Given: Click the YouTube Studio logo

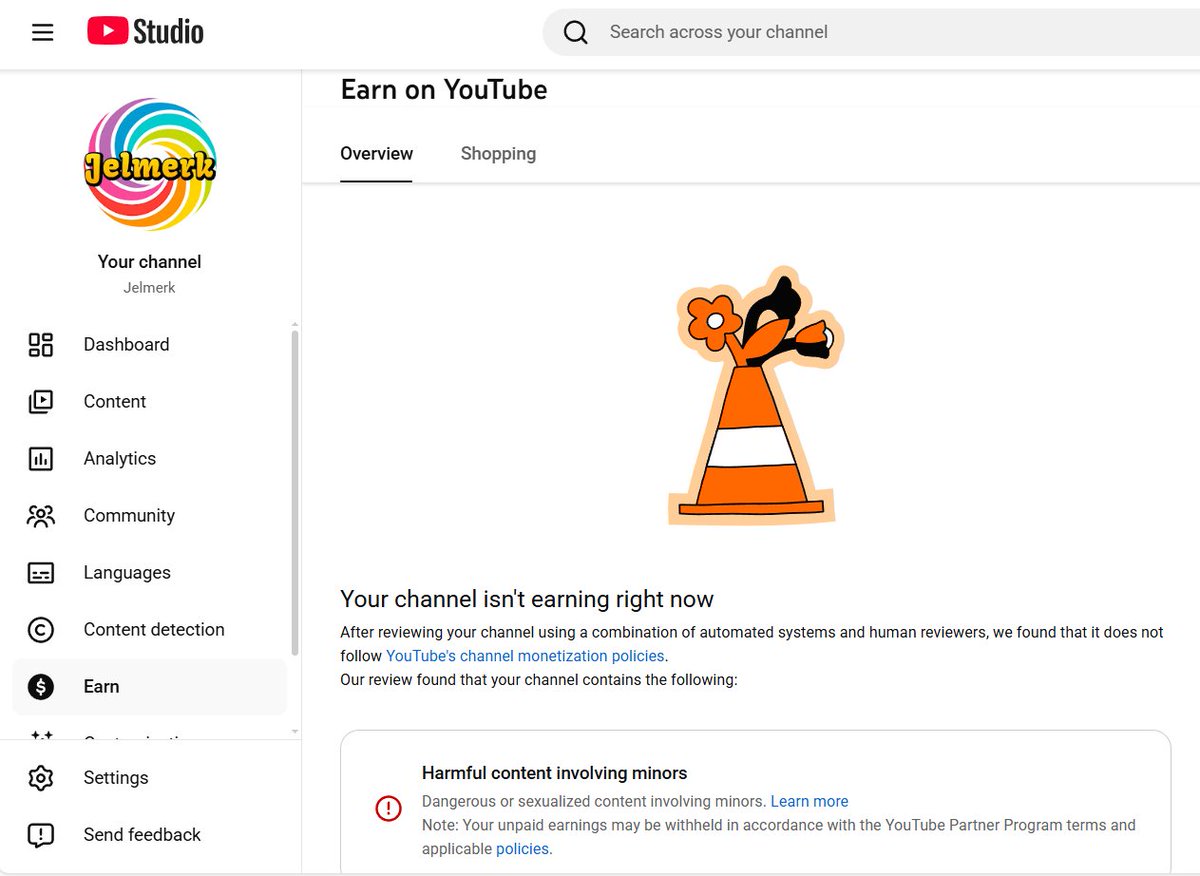Looking at the screenshot, I should [x=145, y=32].
